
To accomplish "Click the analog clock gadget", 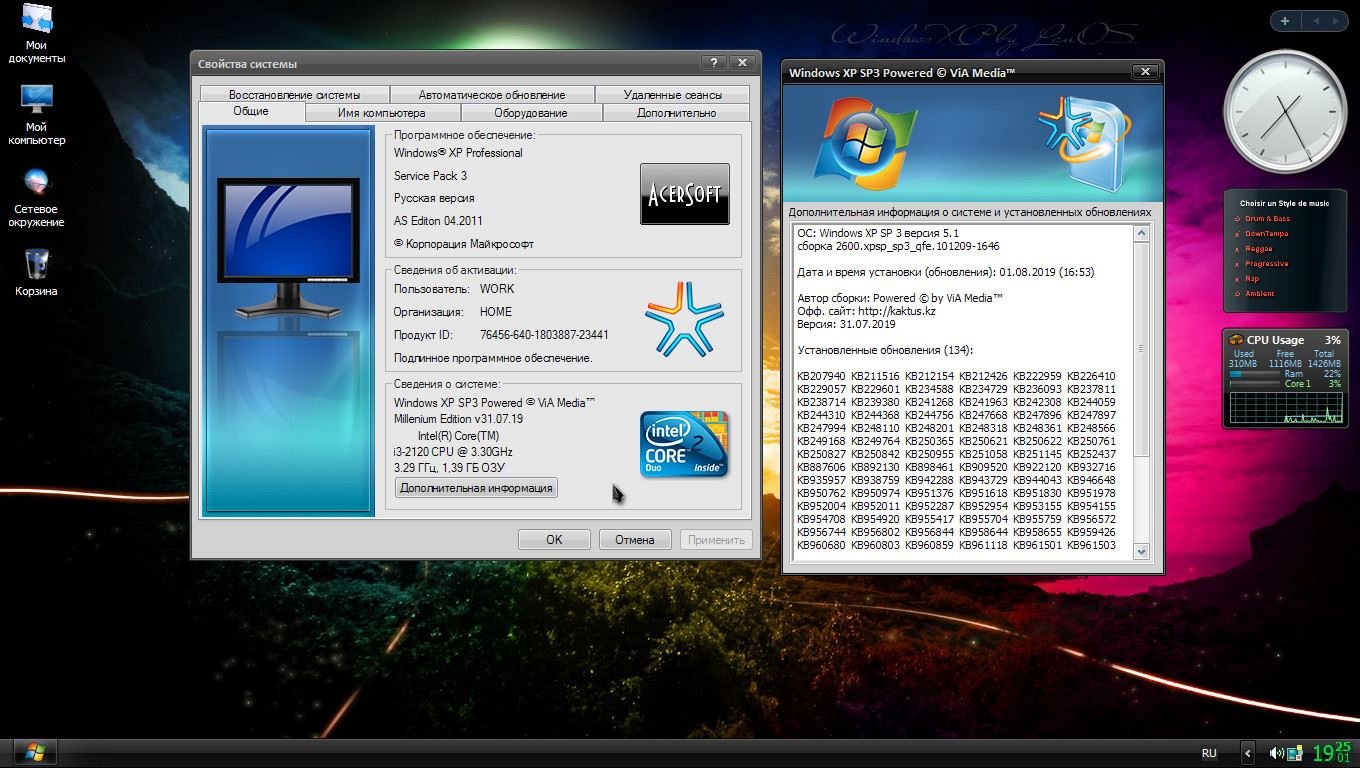I will 1285,112.
